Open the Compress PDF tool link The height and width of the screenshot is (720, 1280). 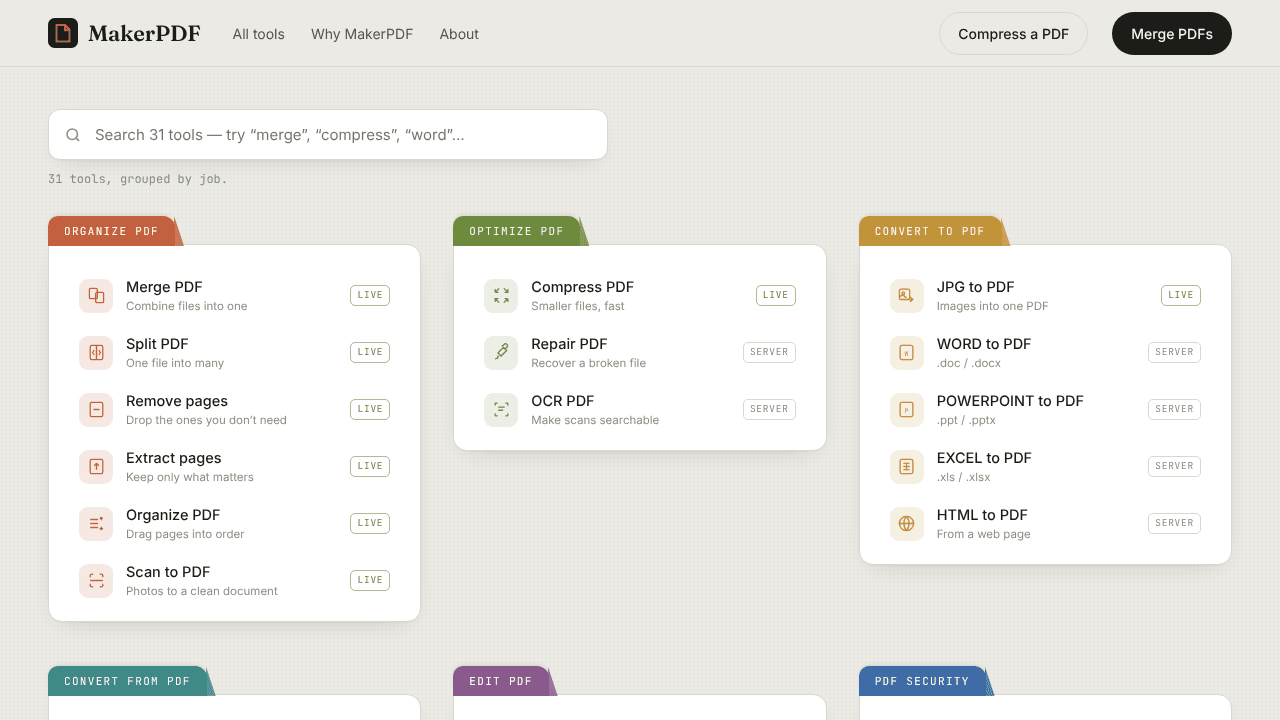(583, 287)
